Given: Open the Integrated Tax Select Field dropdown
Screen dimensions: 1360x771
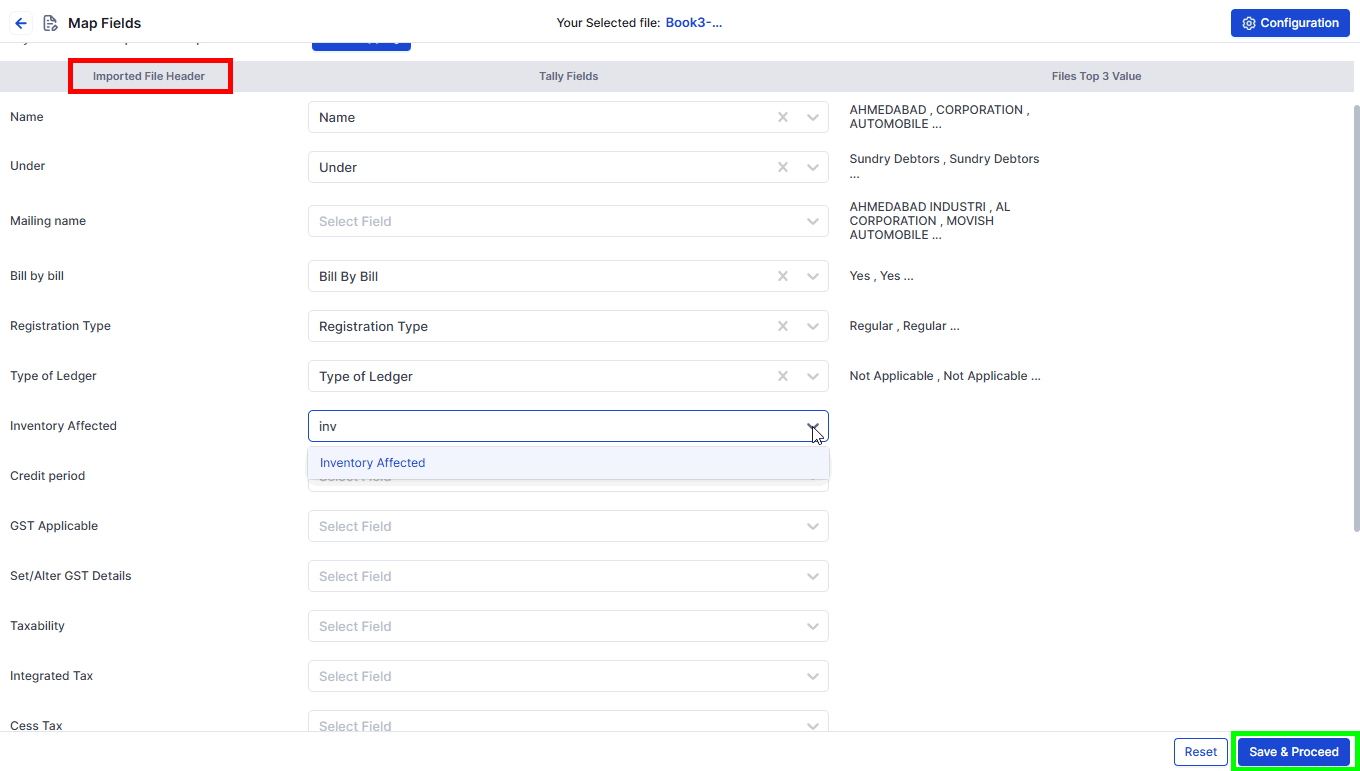Looking at the screenshot, I should coord(568,676).
